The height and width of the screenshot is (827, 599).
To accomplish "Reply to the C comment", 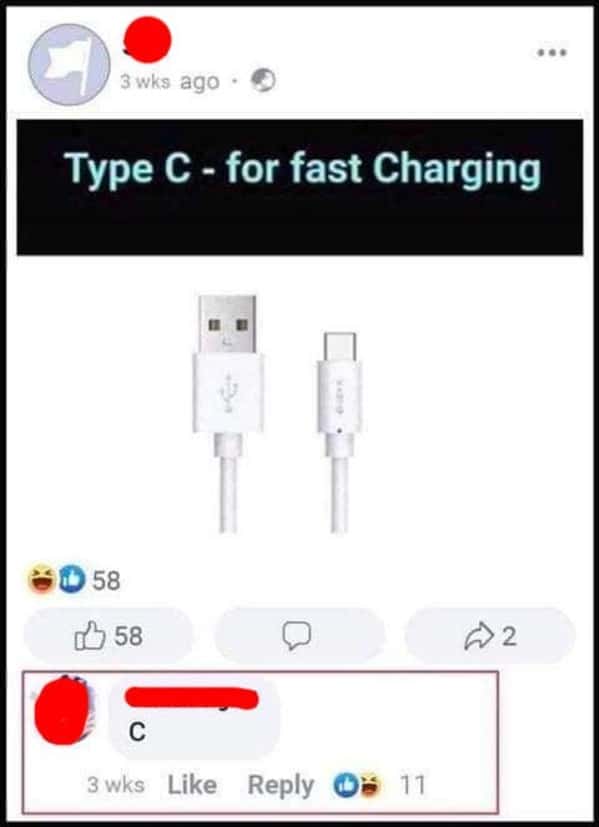I will point(281,785).
